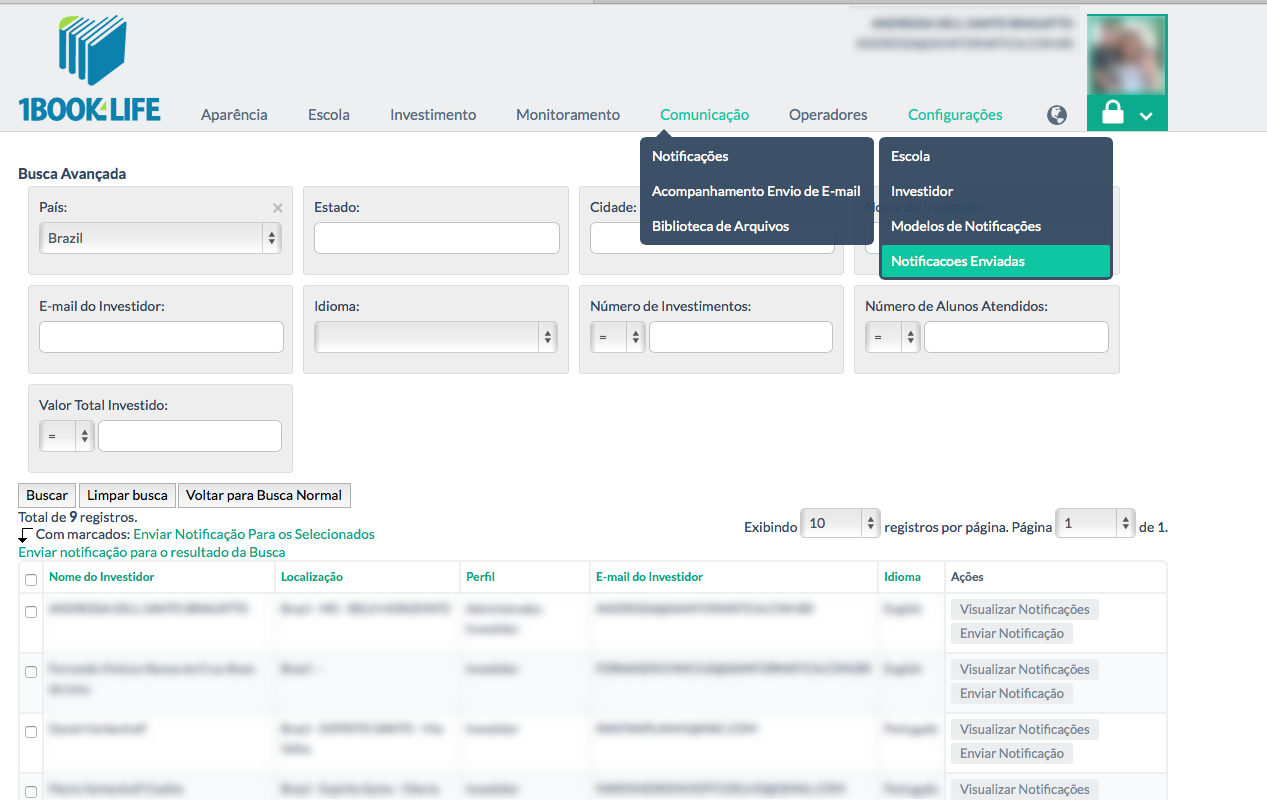Check the first investor row checkbox
Viewport: 1267px width, 800px height.
tap(31, 611)
